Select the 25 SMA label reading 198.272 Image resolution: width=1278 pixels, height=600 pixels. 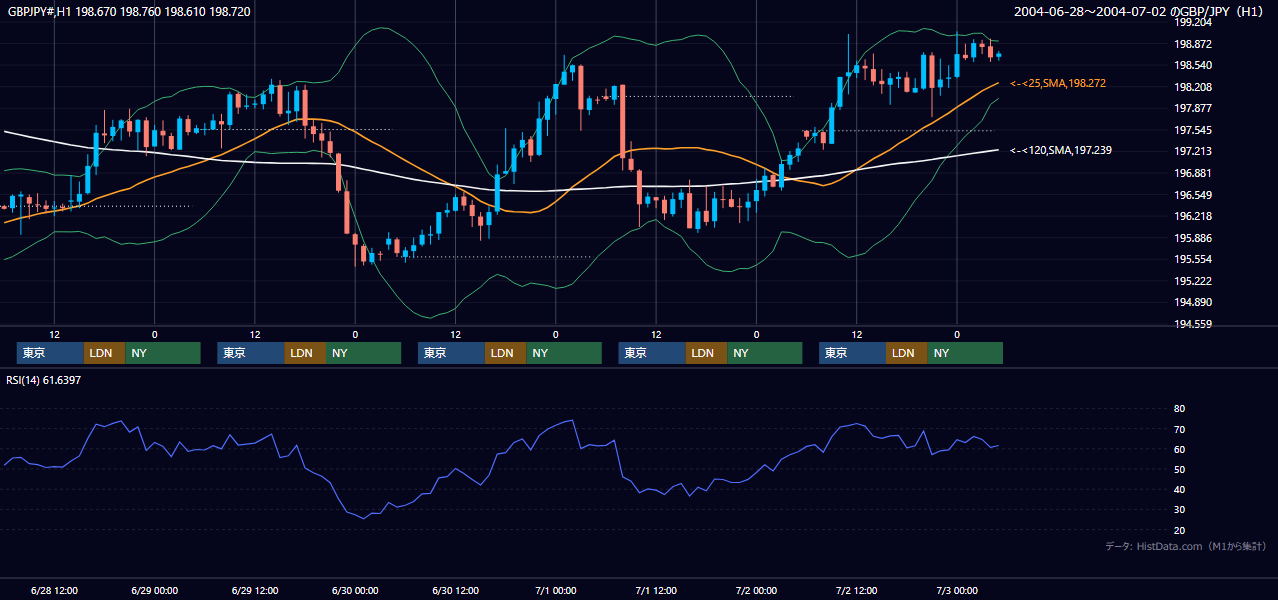(x=1058, y=83)
